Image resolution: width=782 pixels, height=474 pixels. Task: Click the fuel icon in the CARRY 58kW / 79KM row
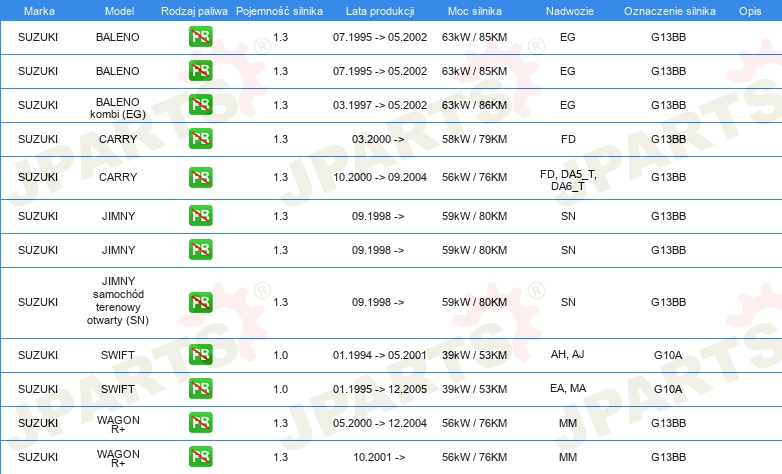pyautogui.click(x=200, y=139)
